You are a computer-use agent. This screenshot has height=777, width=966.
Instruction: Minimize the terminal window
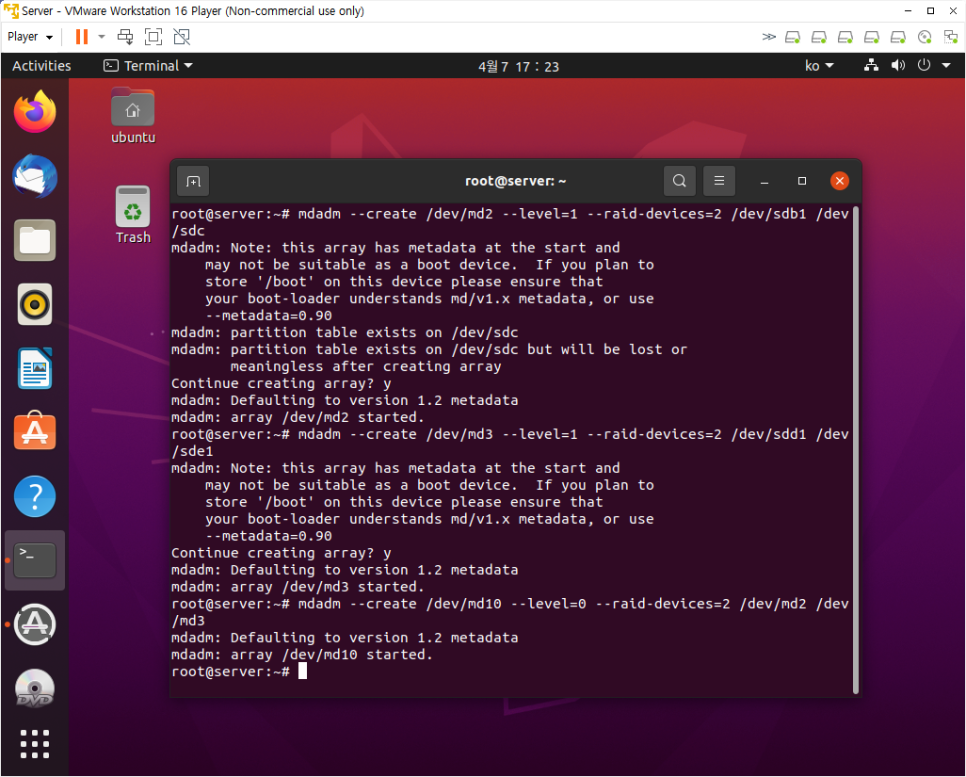click(764, 181)
